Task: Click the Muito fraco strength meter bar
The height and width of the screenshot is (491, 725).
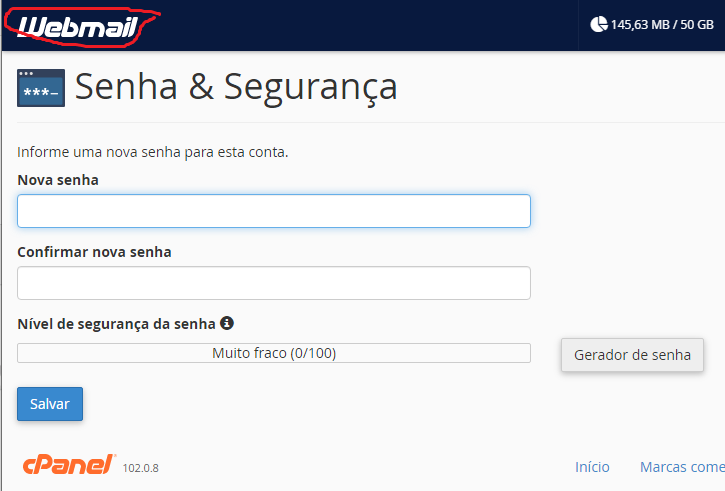Action: coord(274,353)
